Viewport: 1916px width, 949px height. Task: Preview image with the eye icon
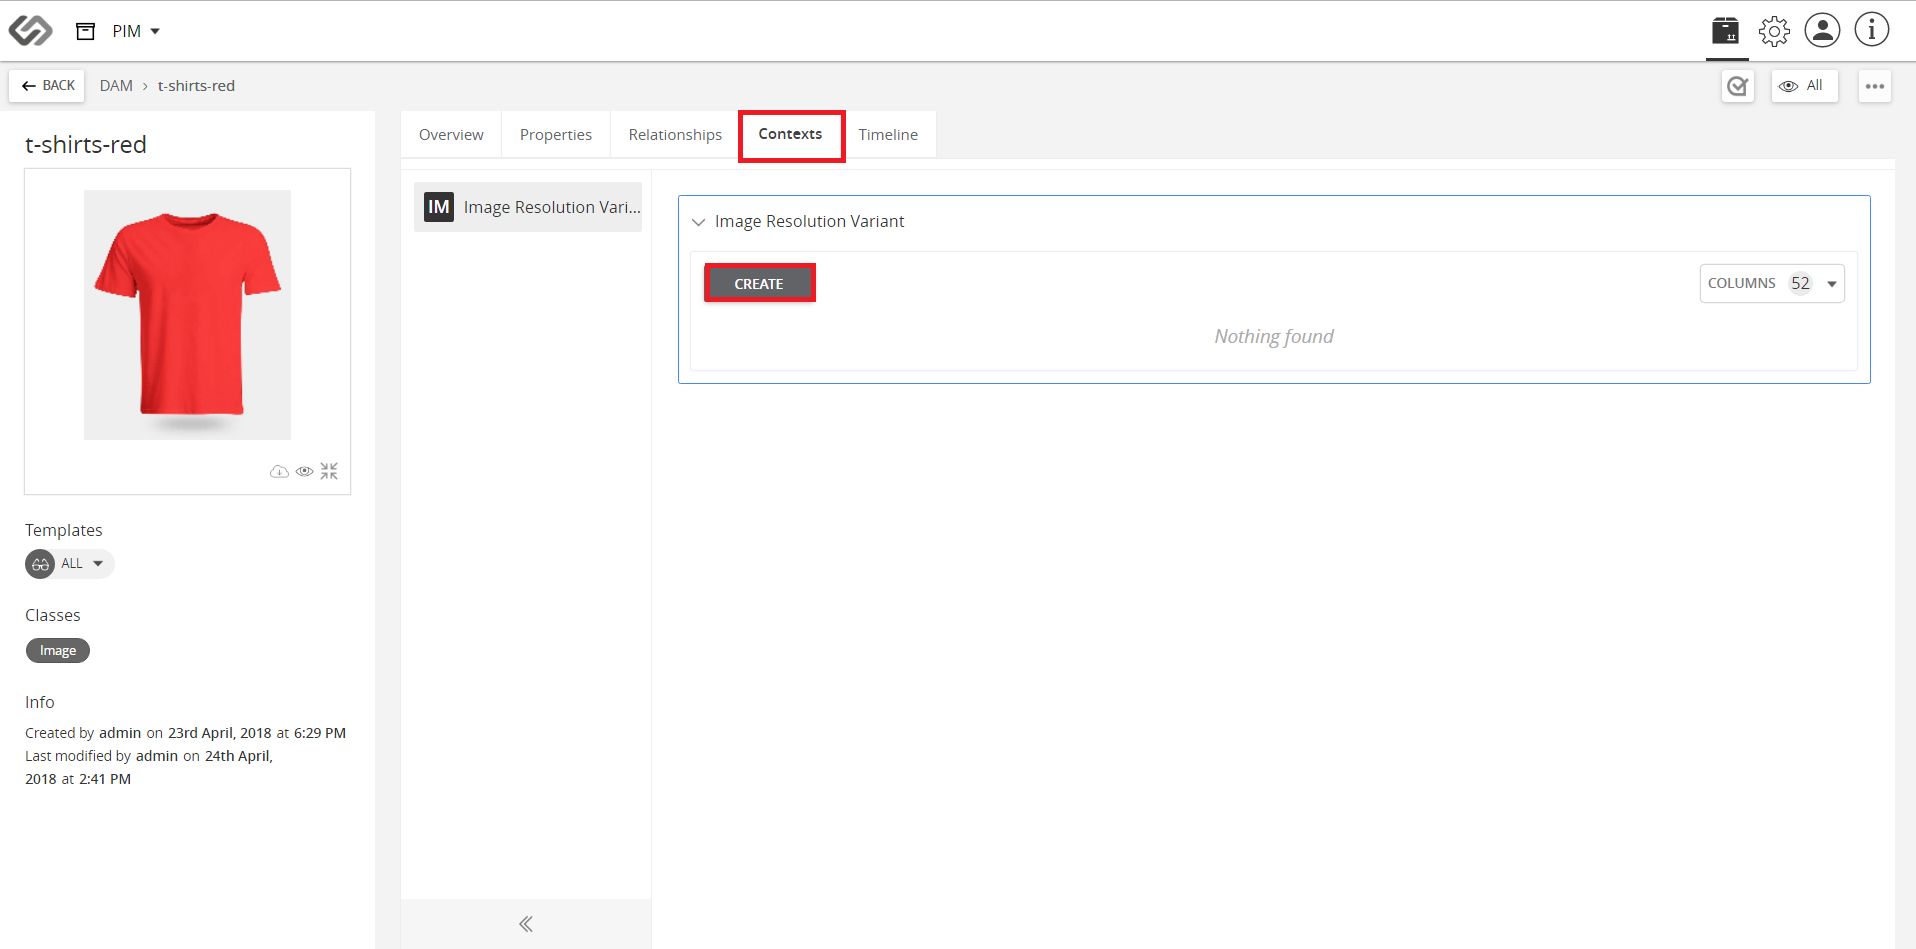(x=305, y=471)
